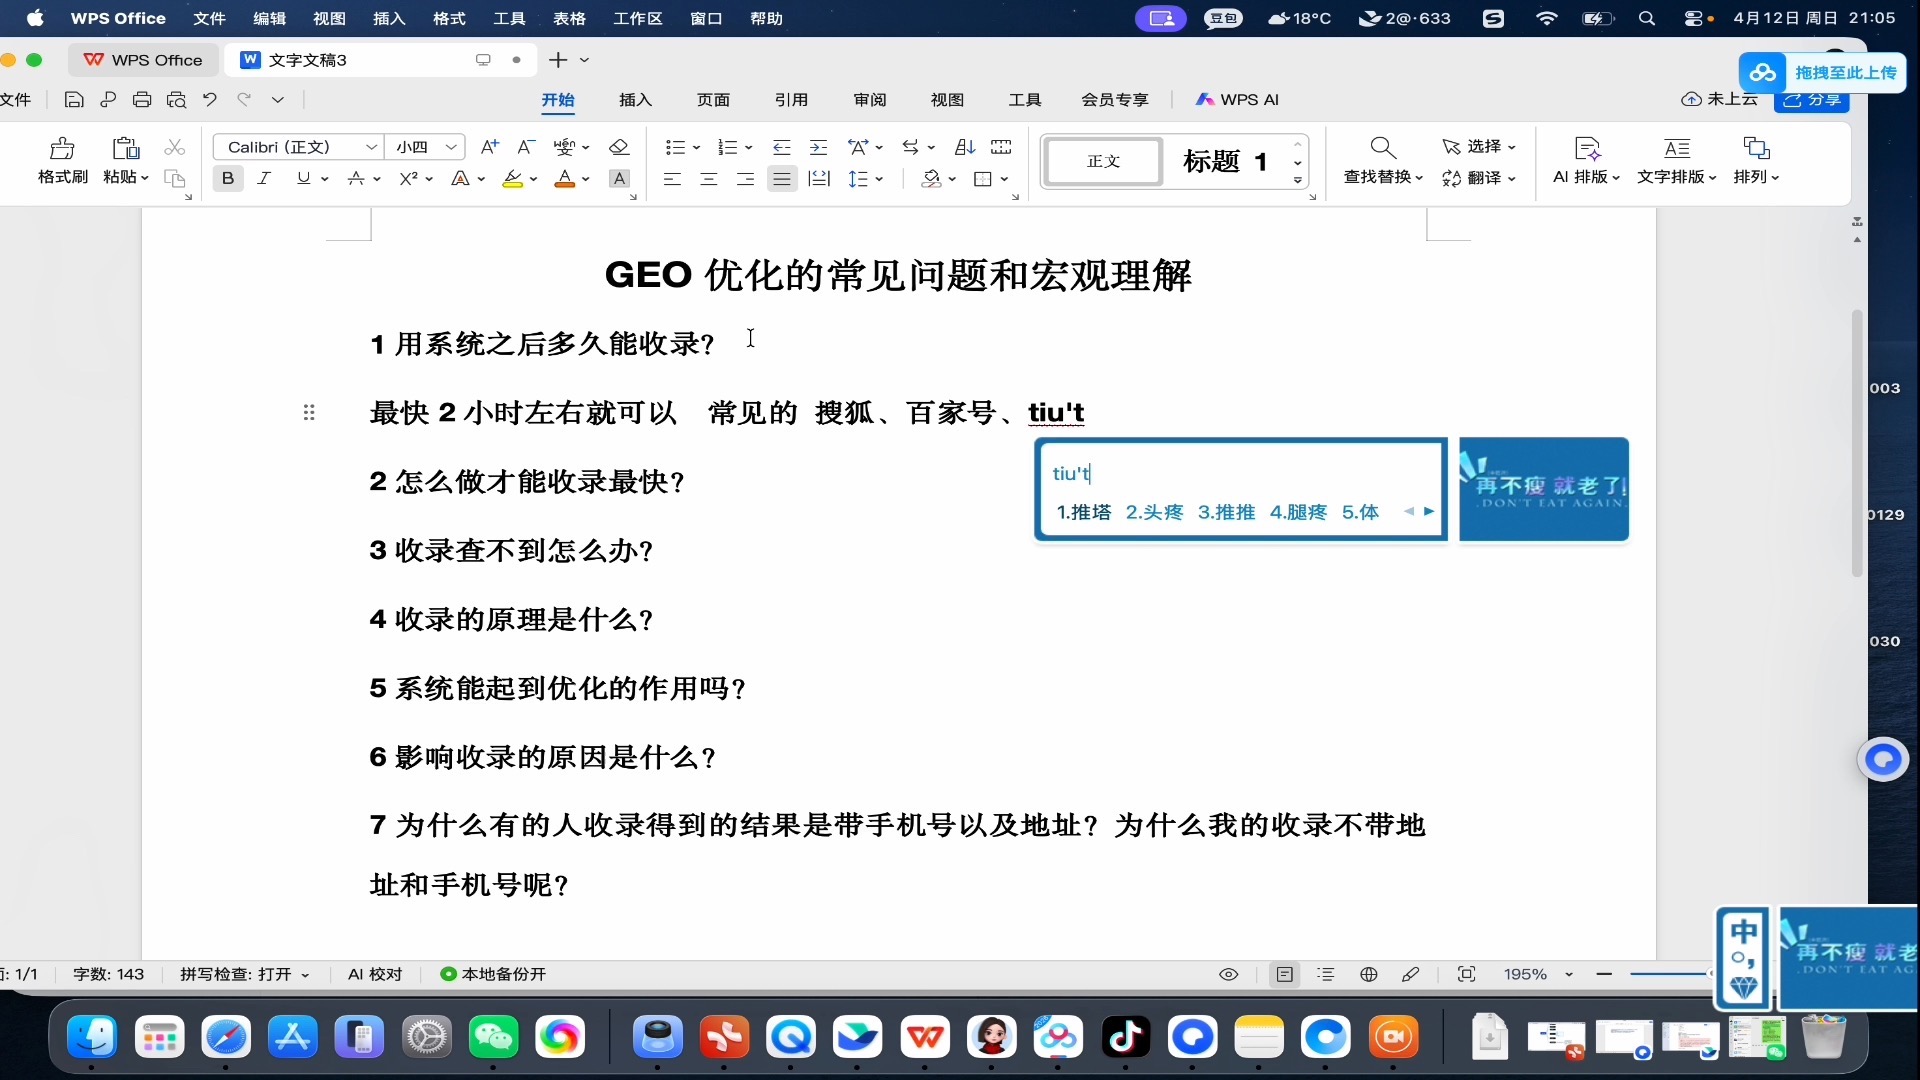
Task: Click the Sort (A-Z) icon
Action: [x=964, y=147]
